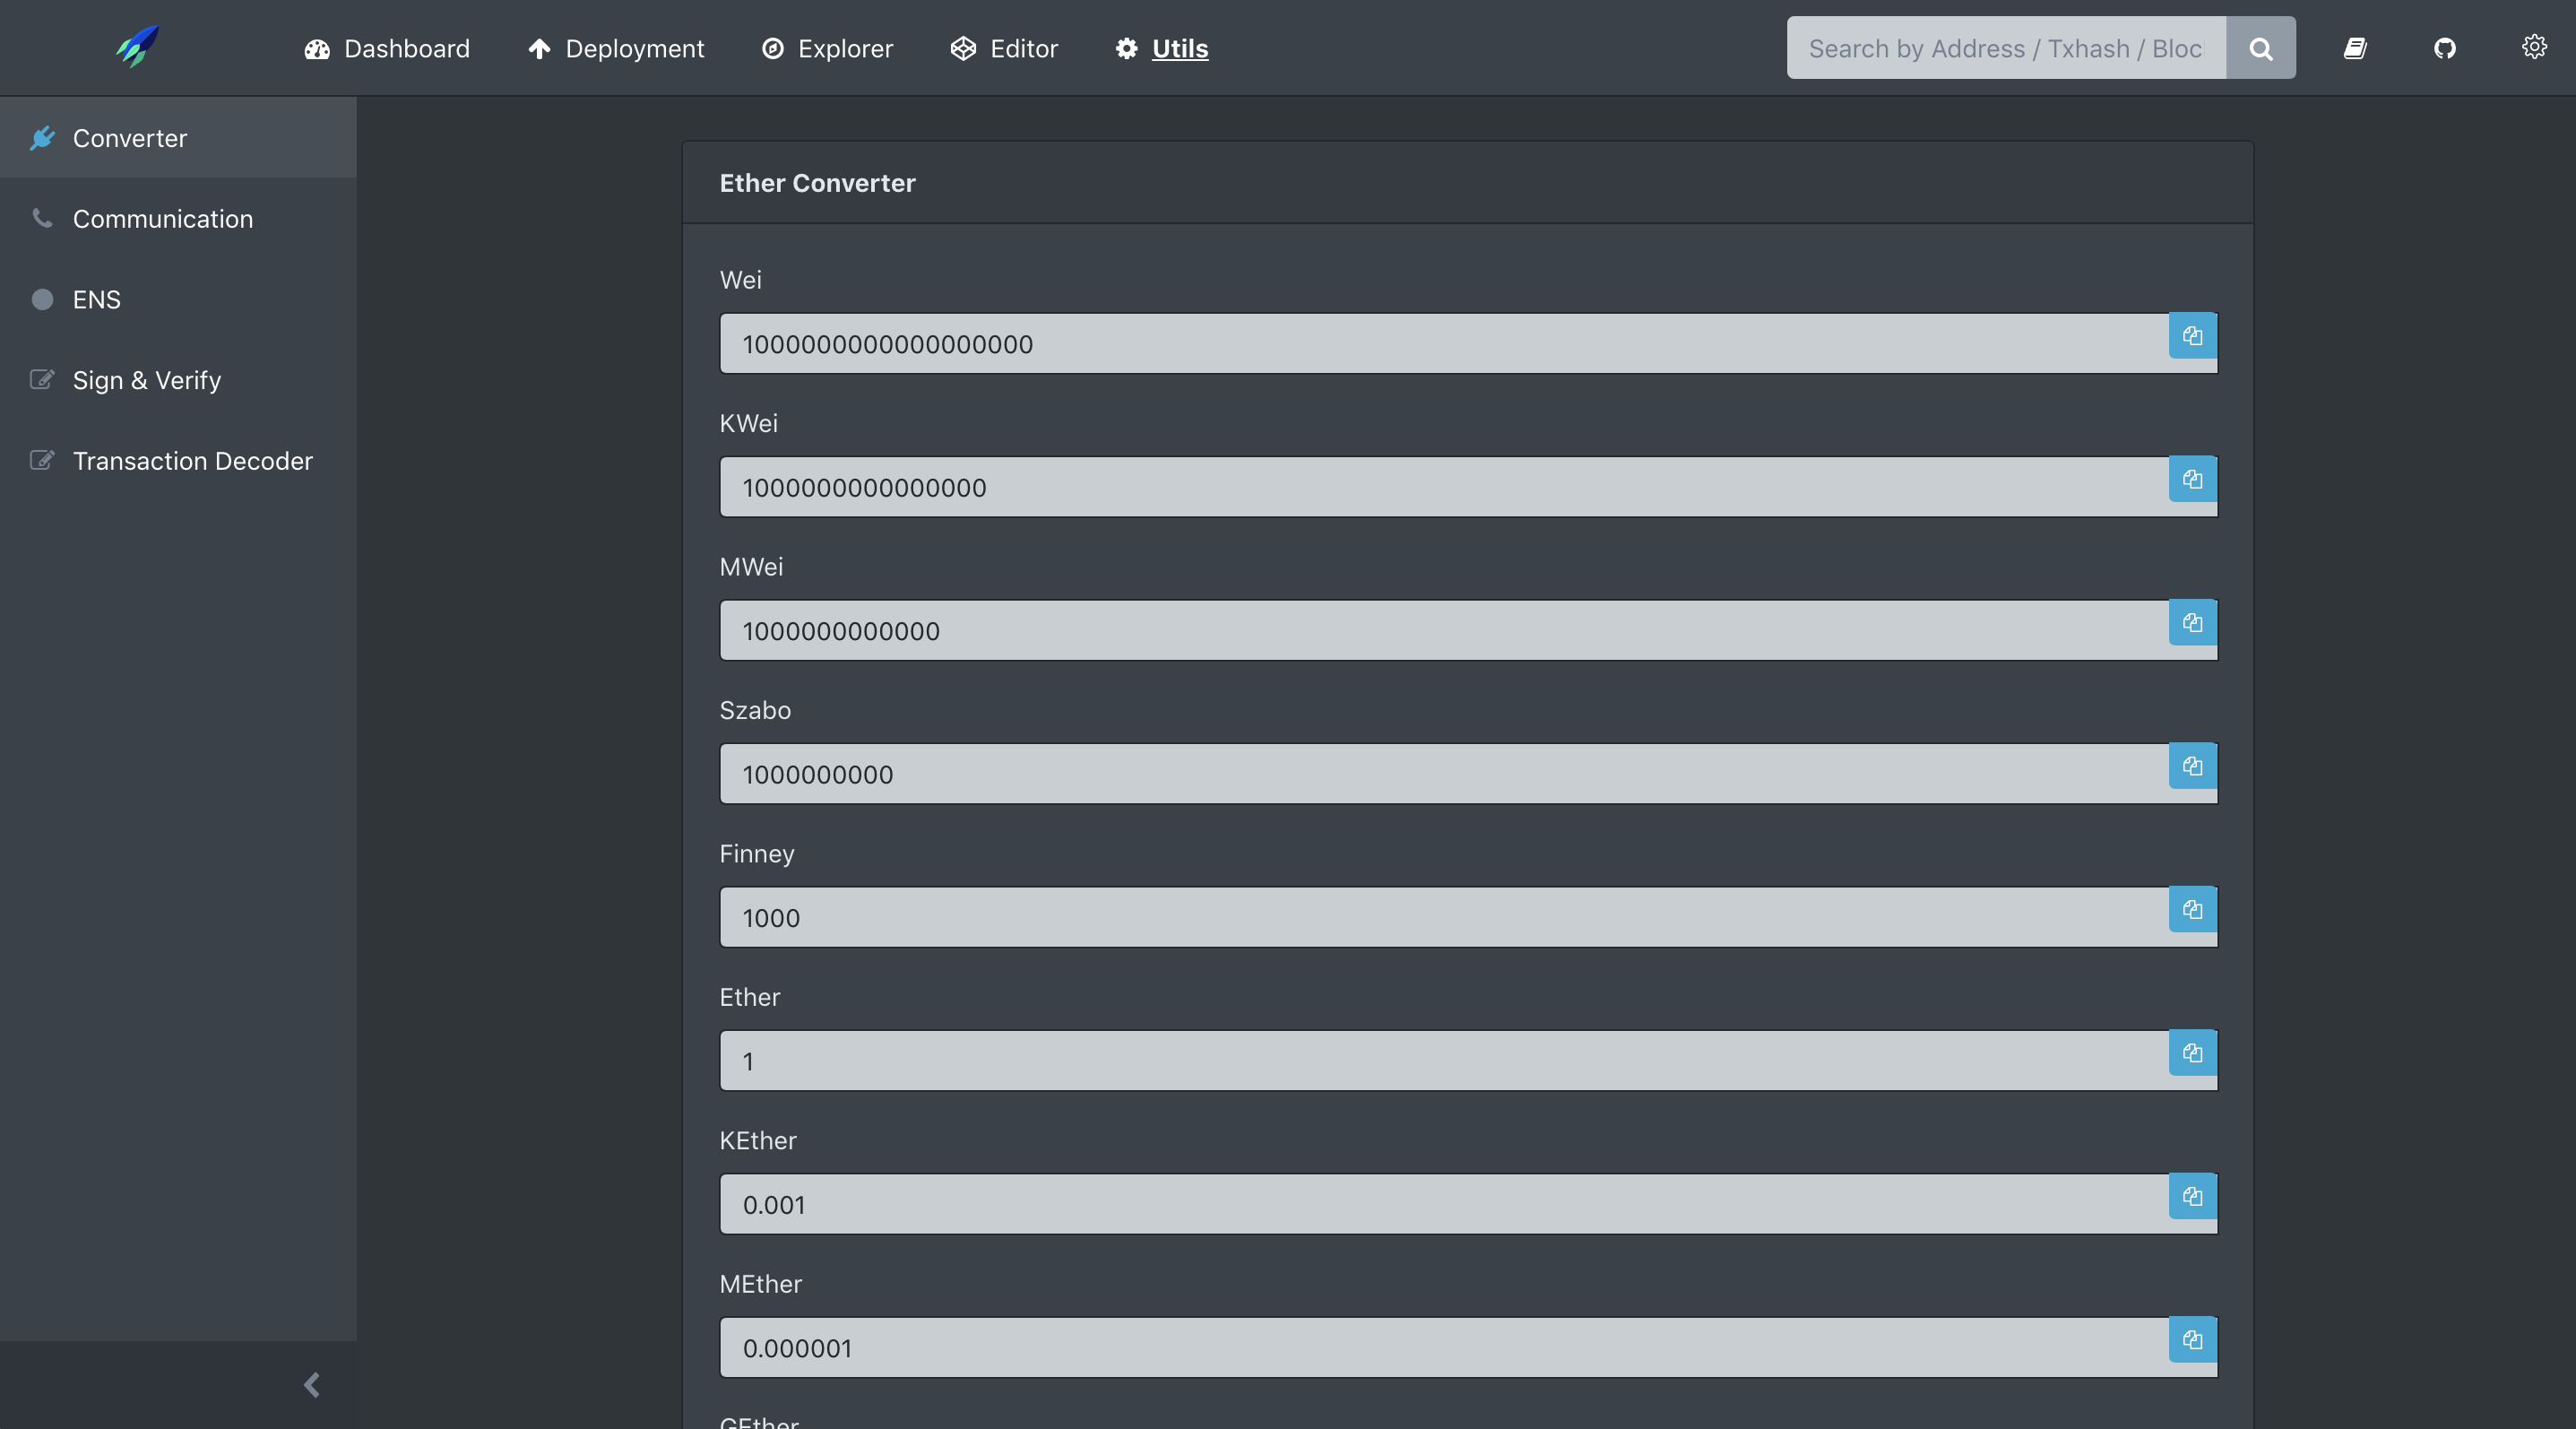Image resolution: width=2576 pixels, height=1429 pixels.
Task: Click the Sign & Verify edit icon
Action: pyautogui.click(x=42, y=379)
